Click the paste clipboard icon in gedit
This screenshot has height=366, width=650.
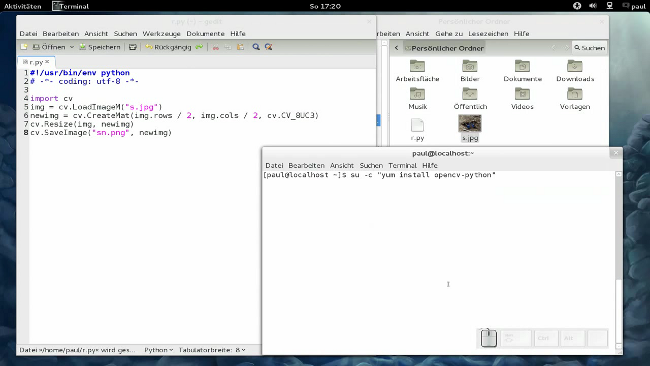(240, 47)
